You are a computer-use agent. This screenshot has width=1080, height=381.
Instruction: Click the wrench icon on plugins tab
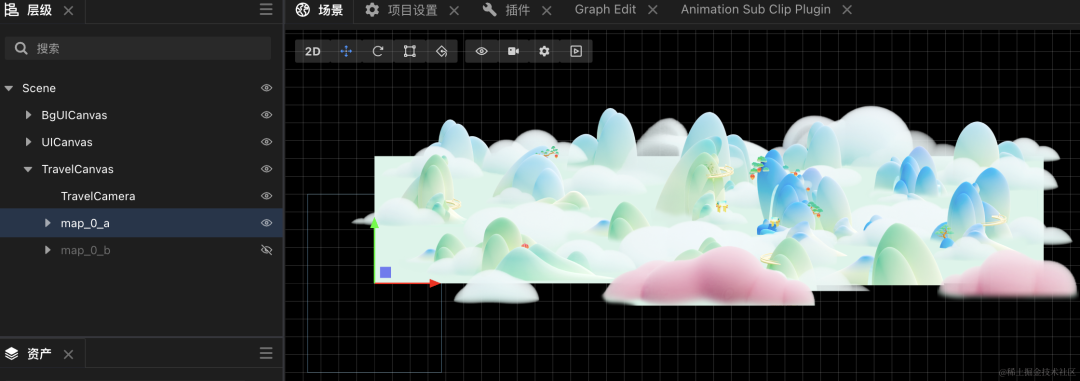(x=490, y=10)
